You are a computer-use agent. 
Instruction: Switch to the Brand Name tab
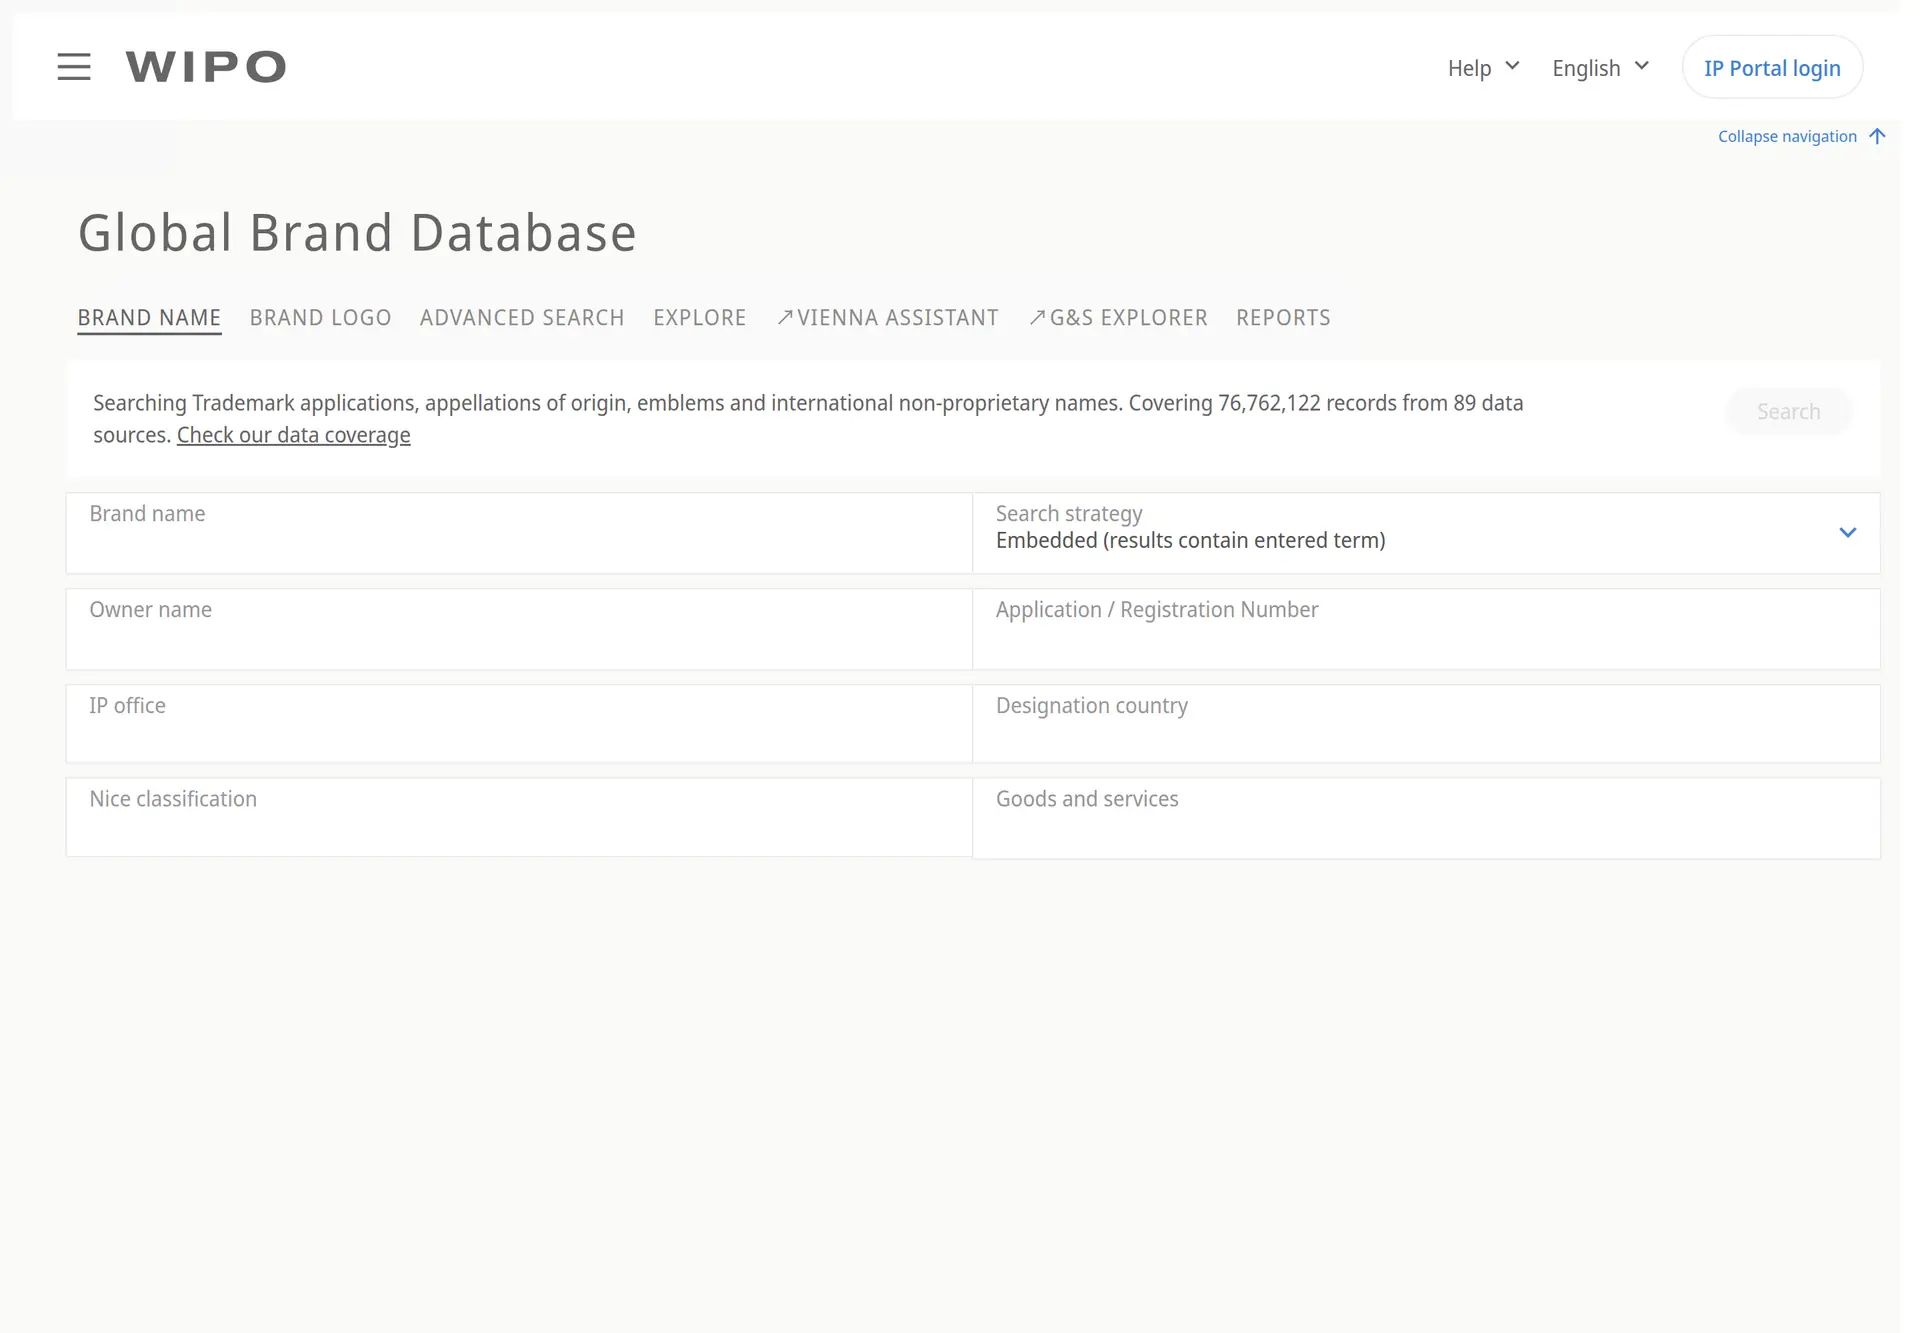point(149,318)
